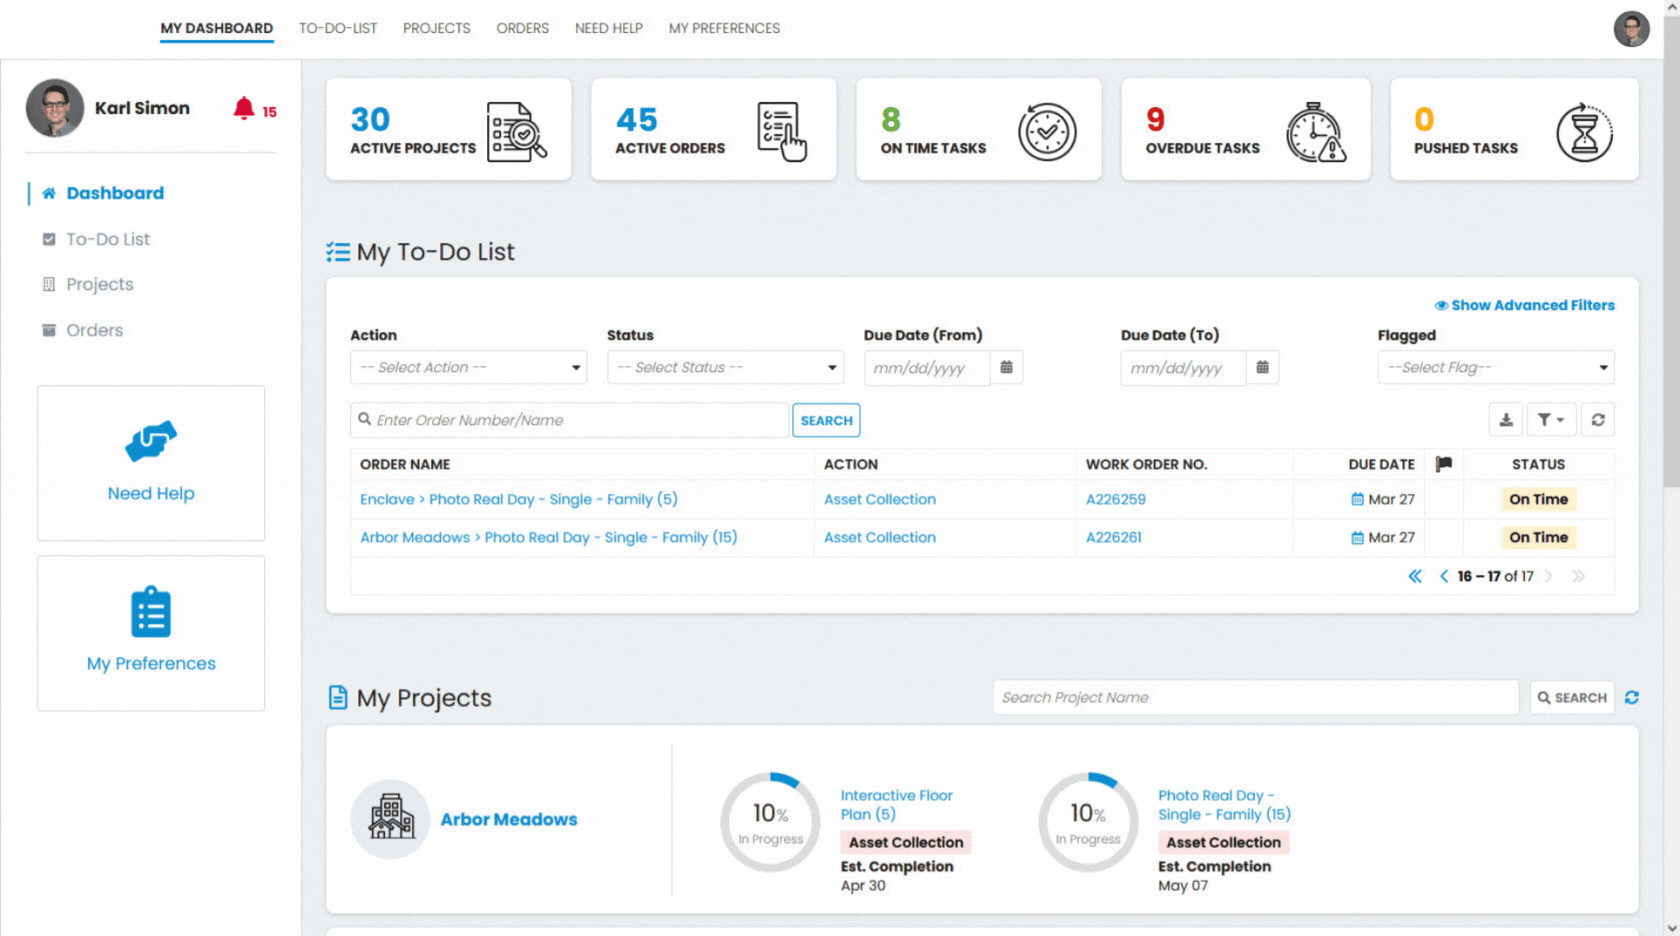
Task: Open the Arbor Meadows project link
Action: point(509,819)
